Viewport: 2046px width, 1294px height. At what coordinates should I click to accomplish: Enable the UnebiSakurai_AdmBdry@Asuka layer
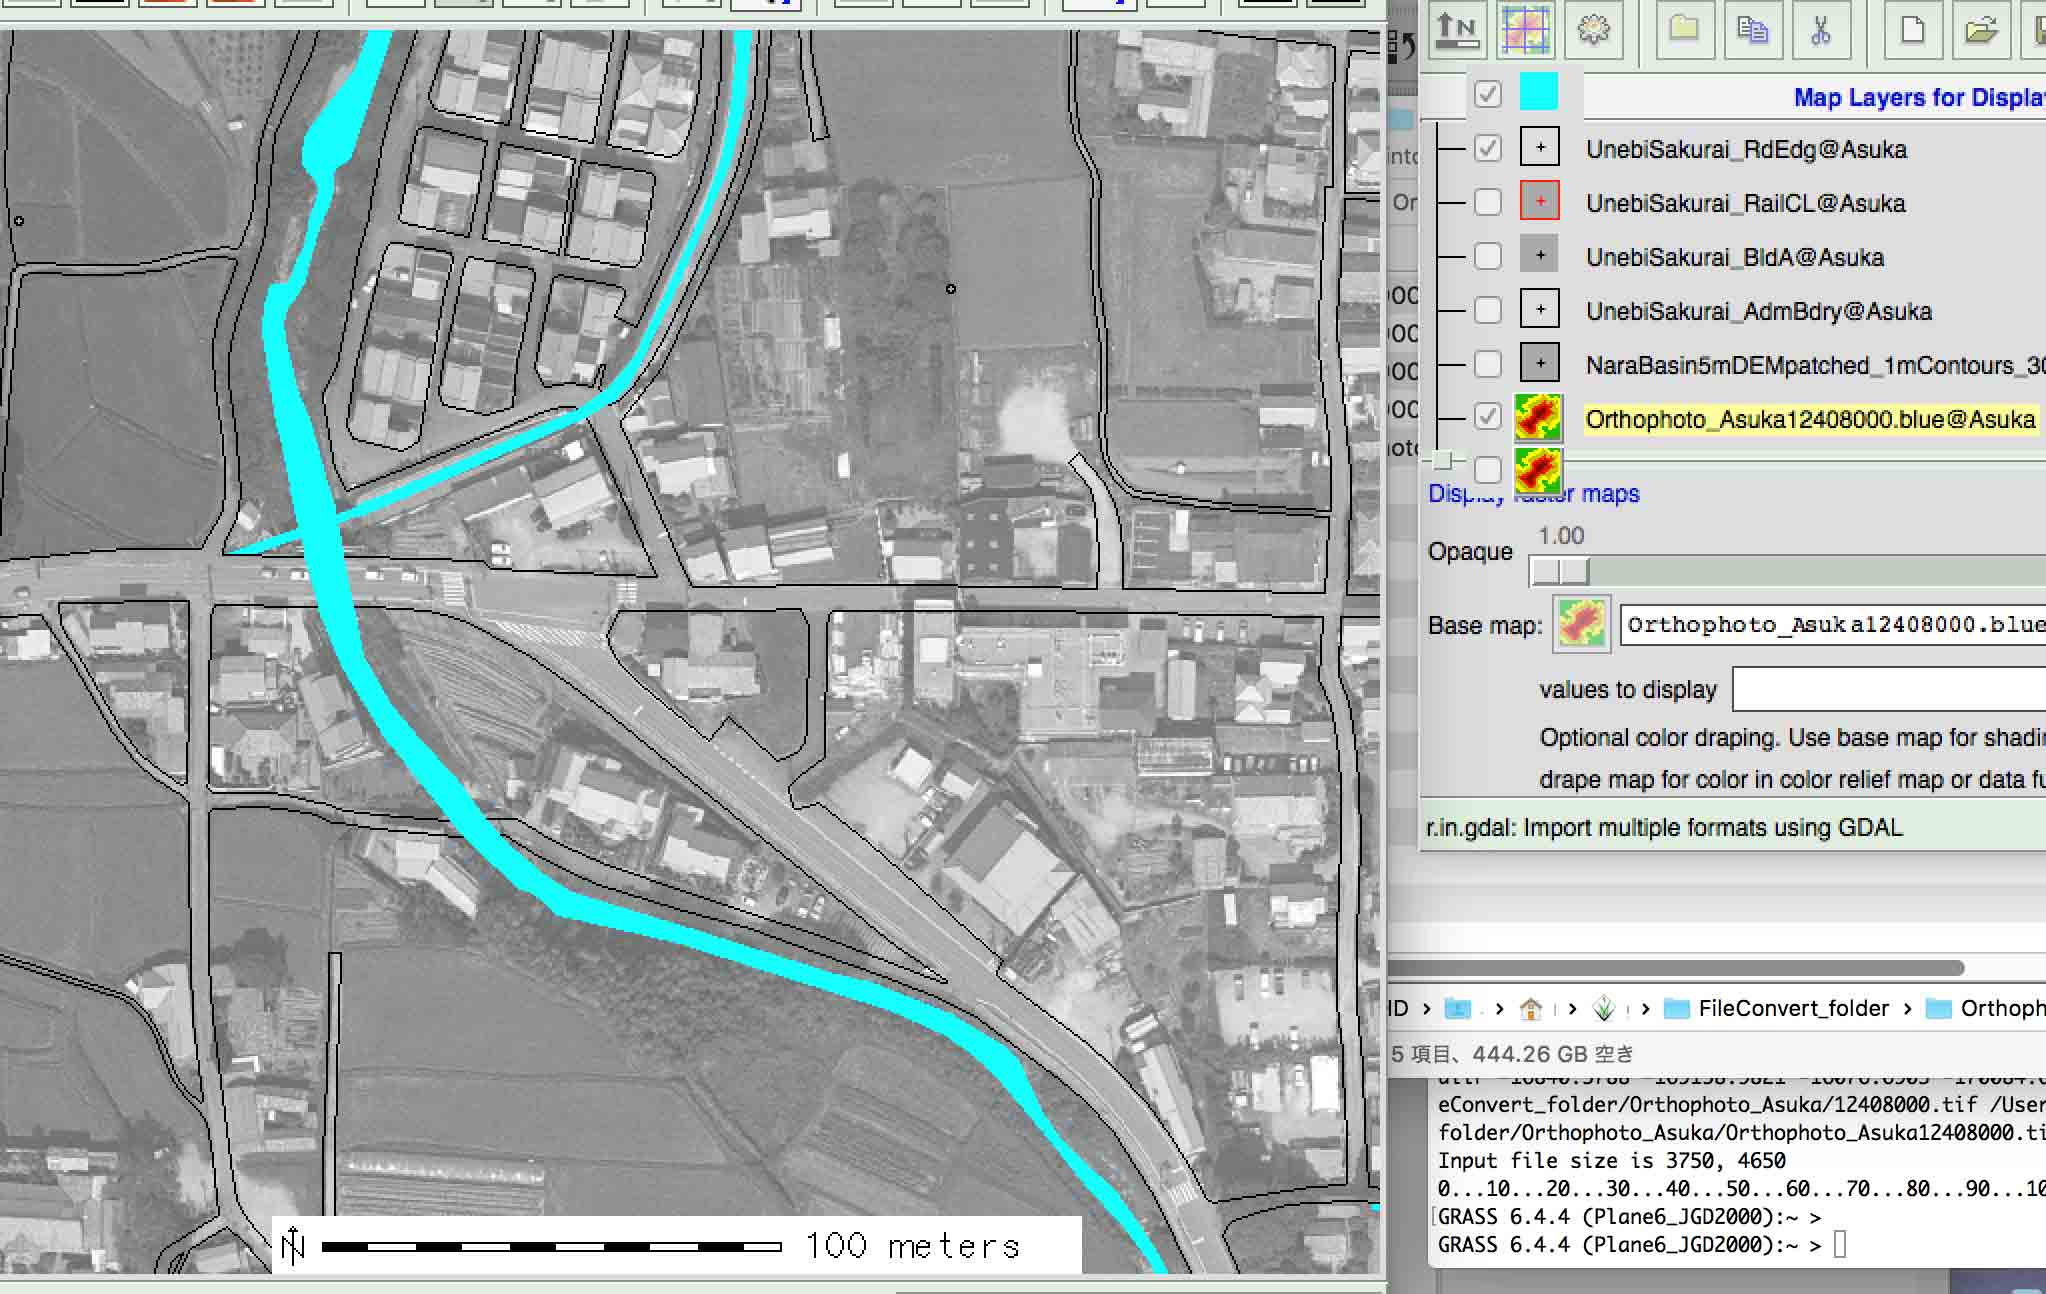(1488, 310)
